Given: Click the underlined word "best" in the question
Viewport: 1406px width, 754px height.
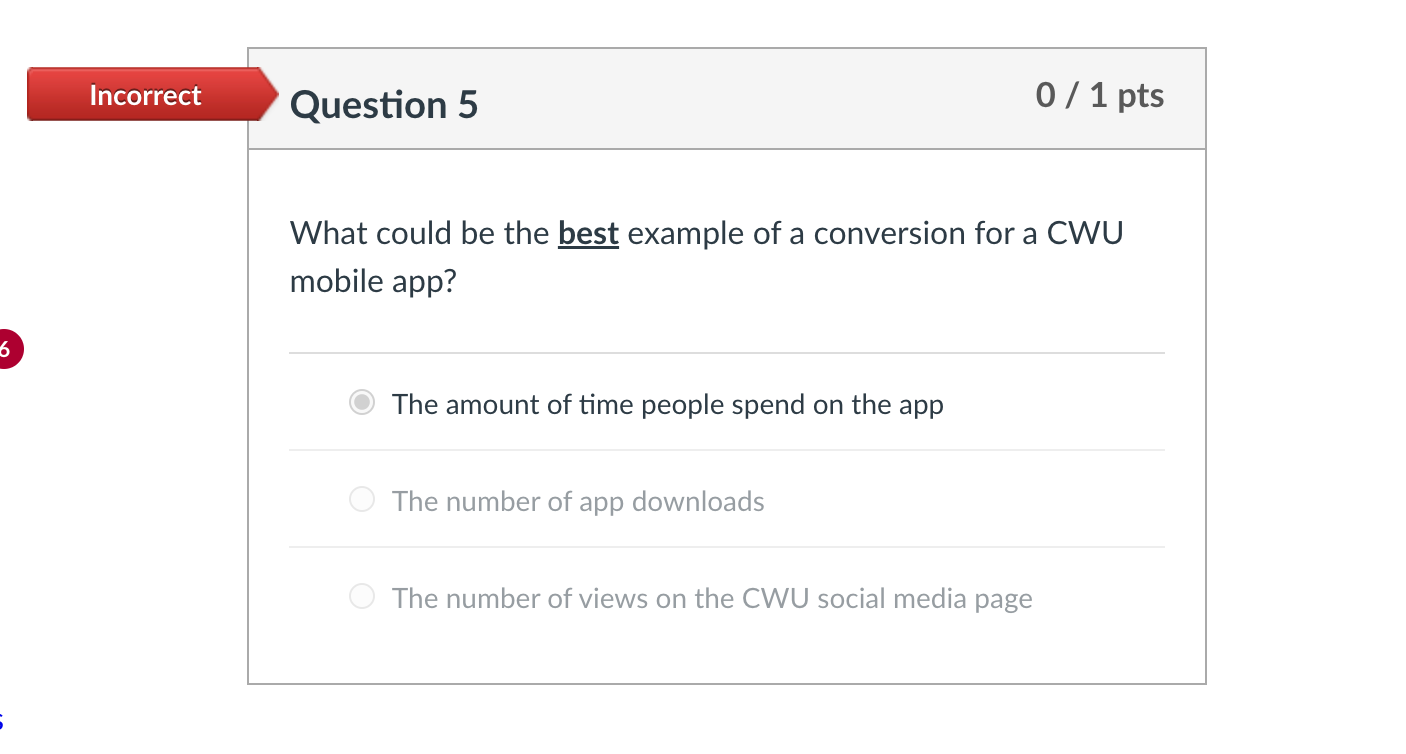Looking at the screenshot, I should tap(588, 232).
